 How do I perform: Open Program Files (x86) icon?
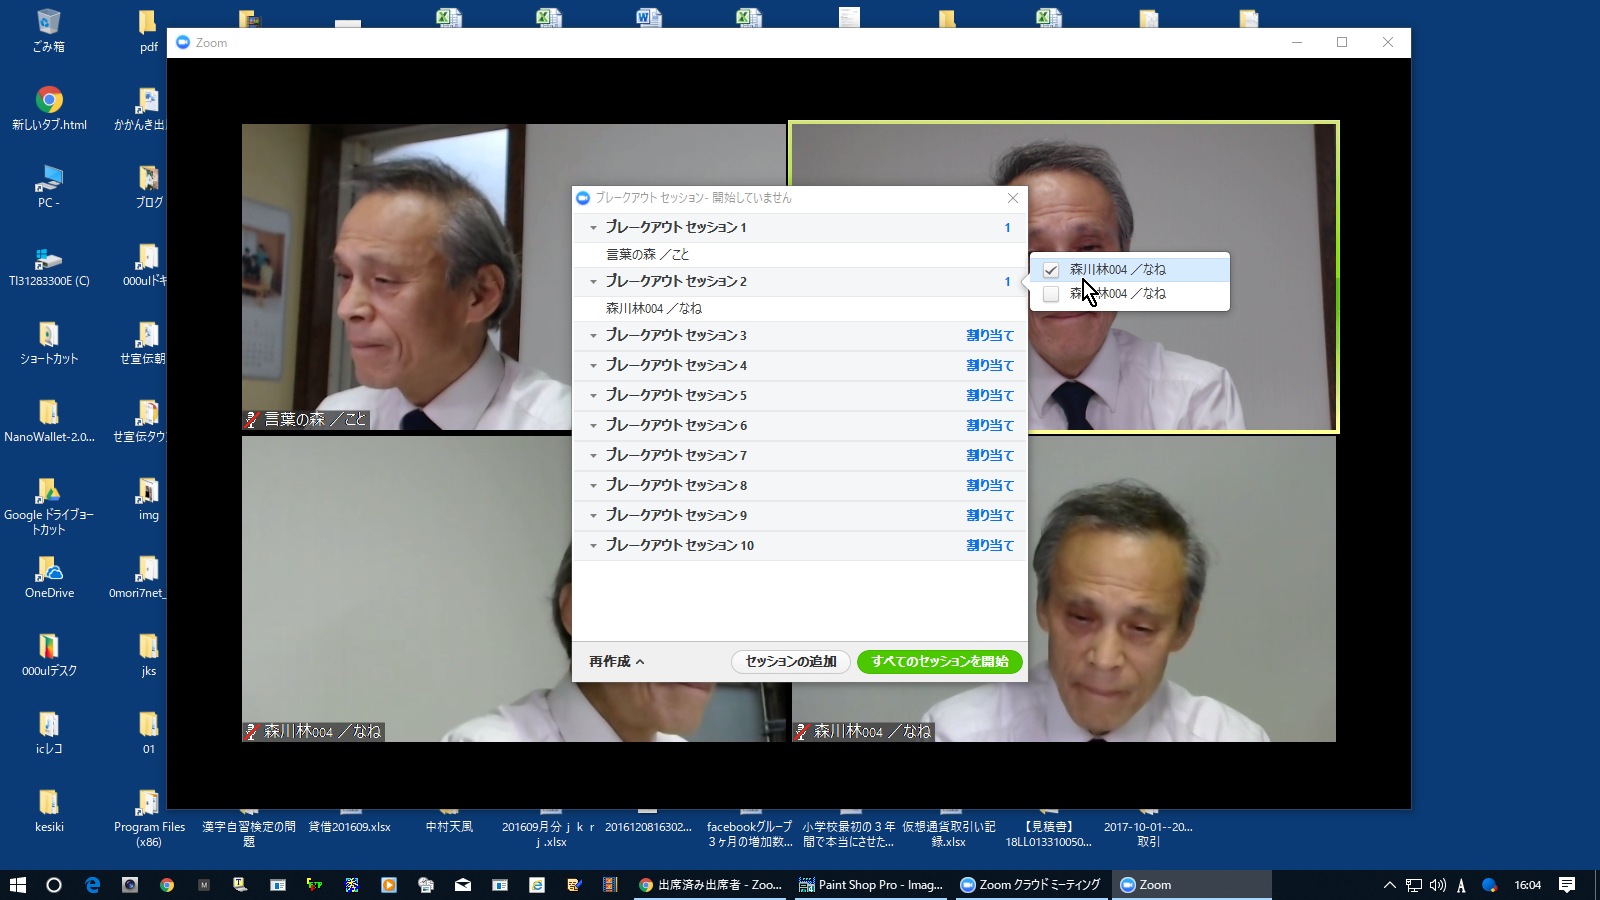tap(148, 818)
